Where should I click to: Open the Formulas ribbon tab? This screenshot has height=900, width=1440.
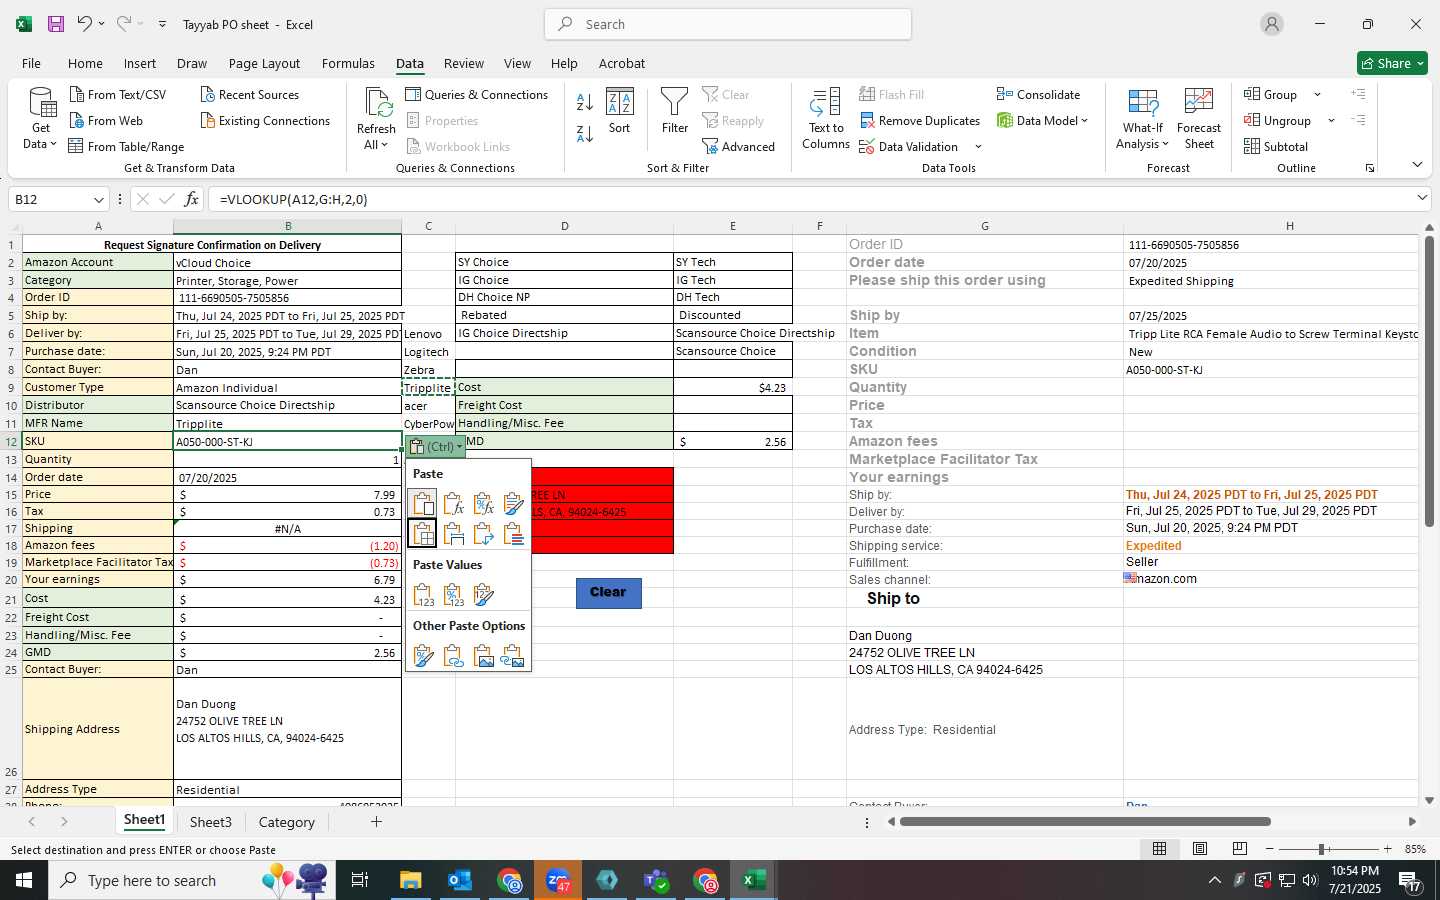click(348, 63)
